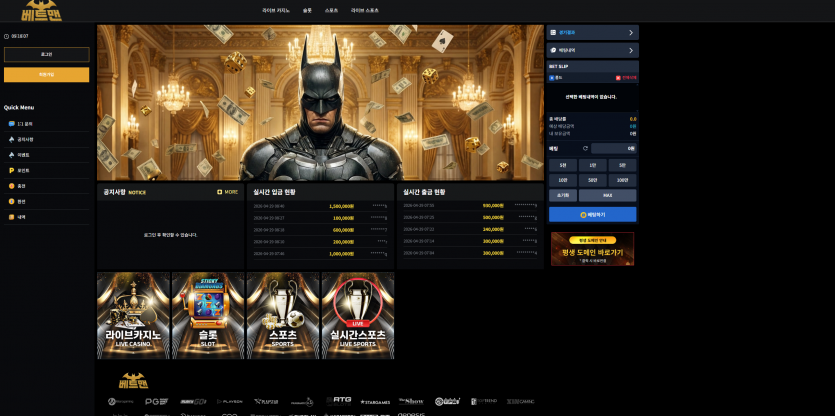Click the 초기화 reset button

tap(562, 195)
